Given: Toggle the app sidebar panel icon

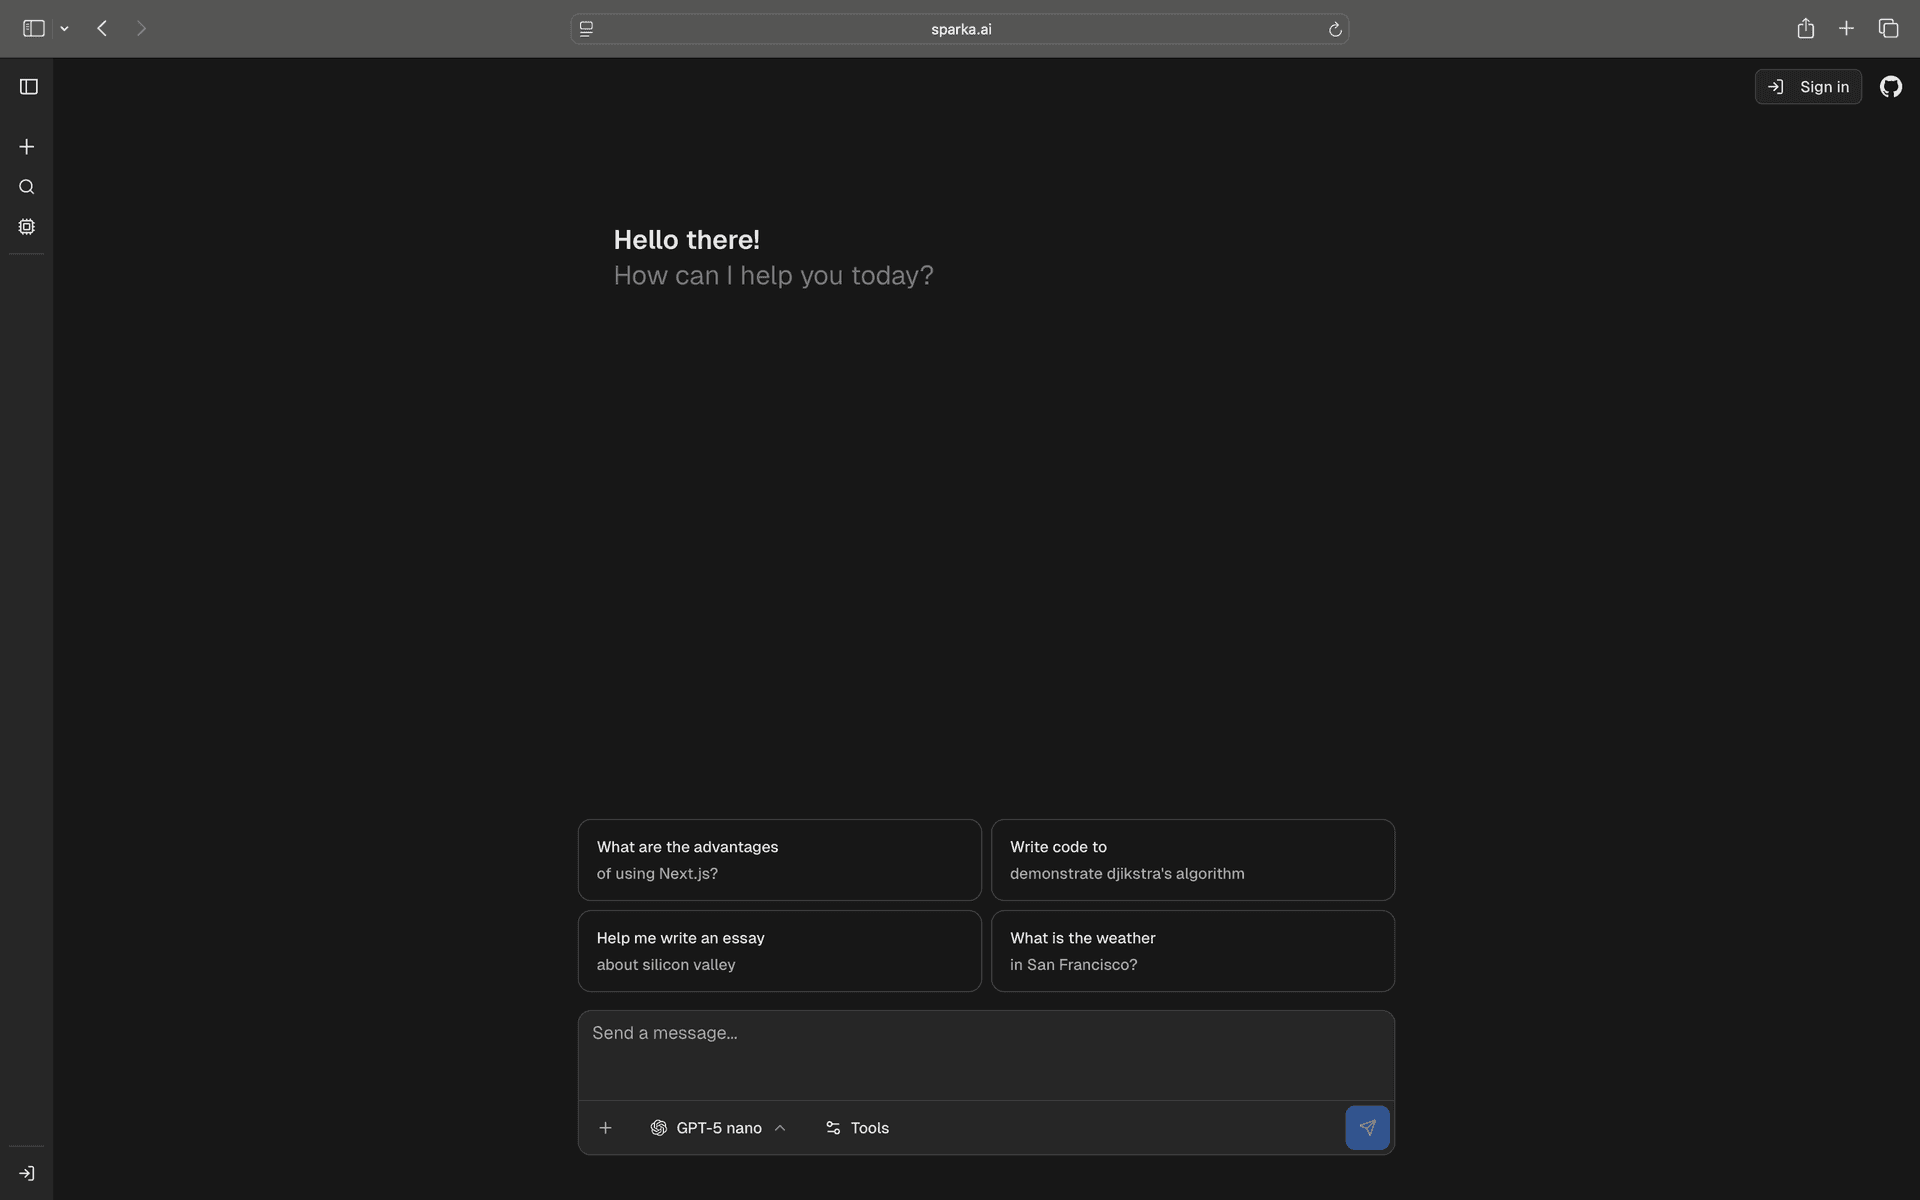Looking at the screenshot, I should [29, 87].
